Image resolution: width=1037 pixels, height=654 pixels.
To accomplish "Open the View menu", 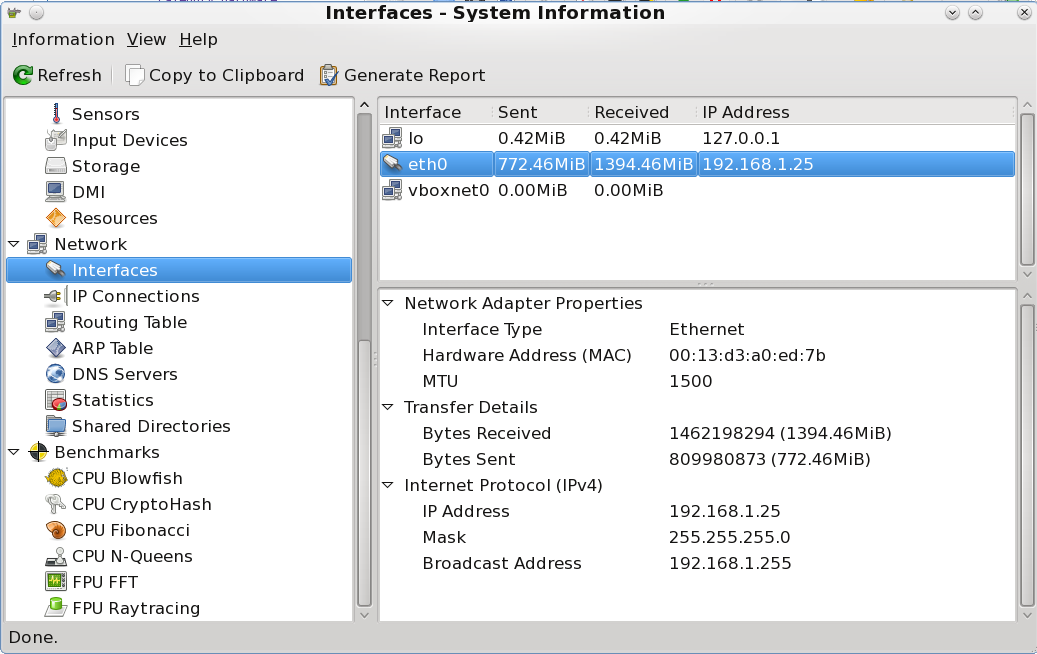I will [146, 39].
